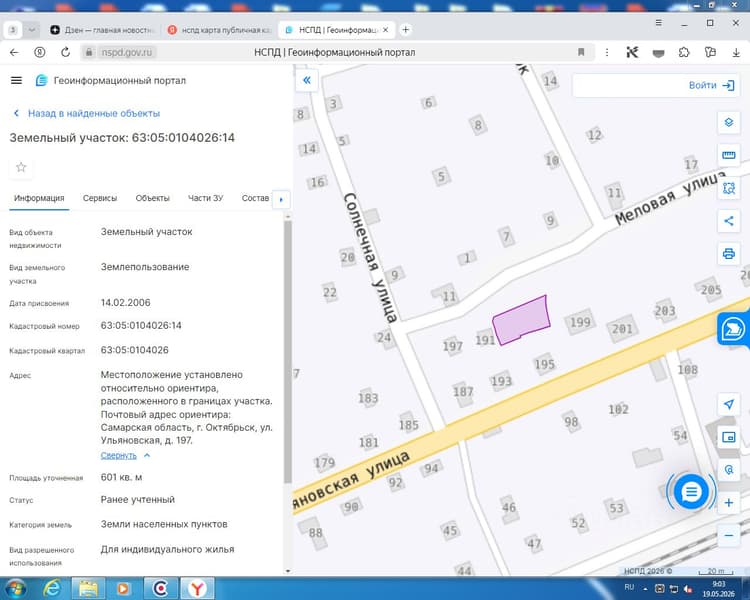Viewport: 750px width, 600px height.
Task: Zoom out the map with minus
Action: pyautogui.click(x=728, y=535)
